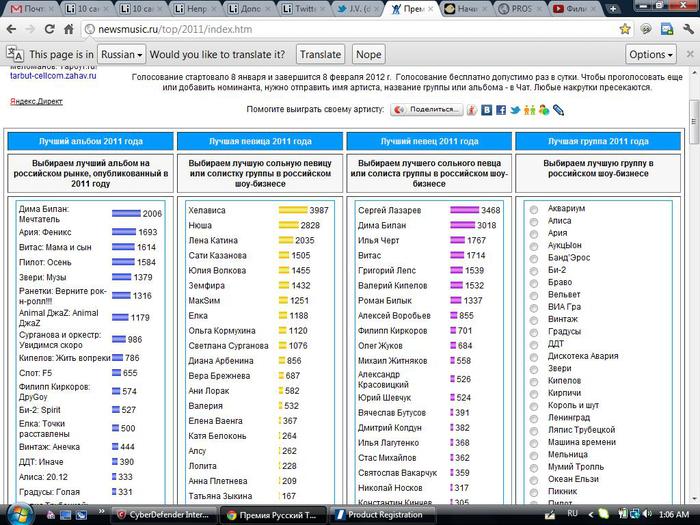Open the Непр LiveInternet tab
This screenshot has height=525, width=700.
click(194, 8)
